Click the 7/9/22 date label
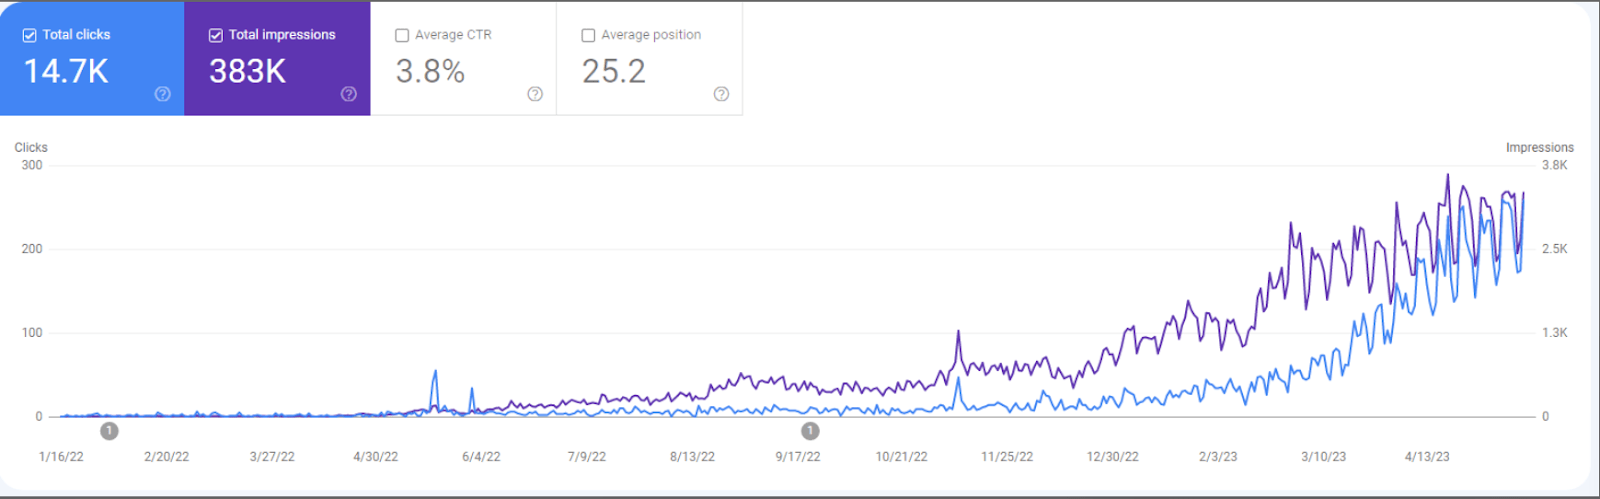This screenshot has height=499, width=1600. click(587, 457)
